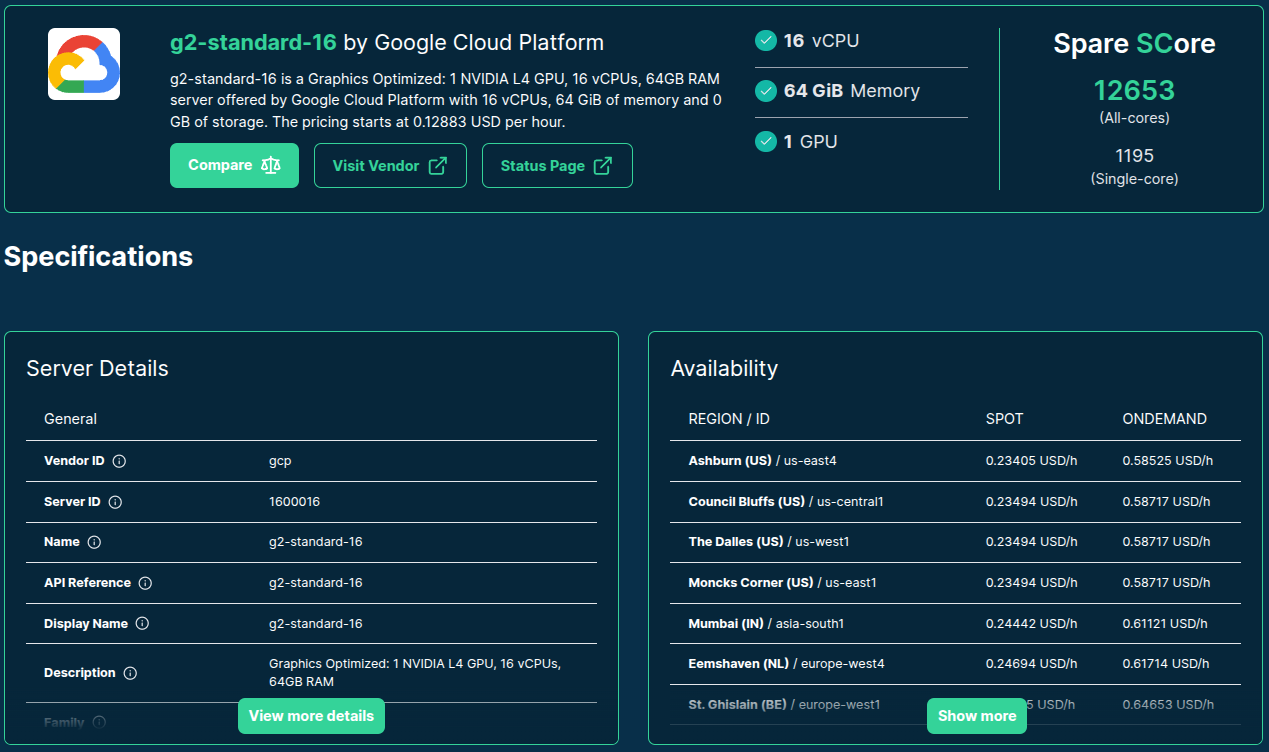Click the Compare button
The height and width of the screenshot is (752, 1269).
[234, 165]
